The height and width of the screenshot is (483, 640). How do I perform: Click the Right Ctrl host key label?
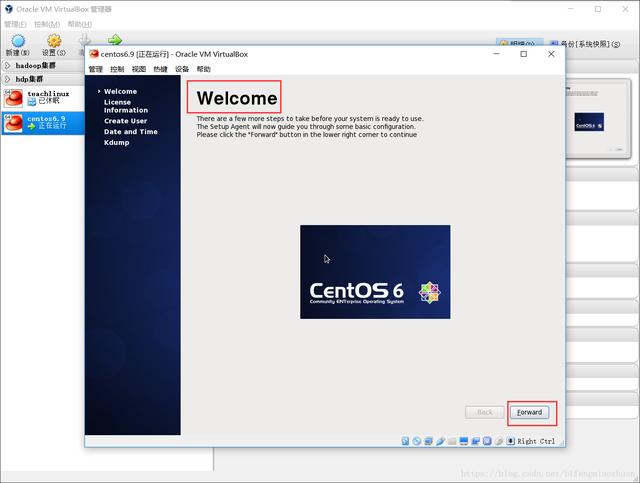(x=536, y=441)
